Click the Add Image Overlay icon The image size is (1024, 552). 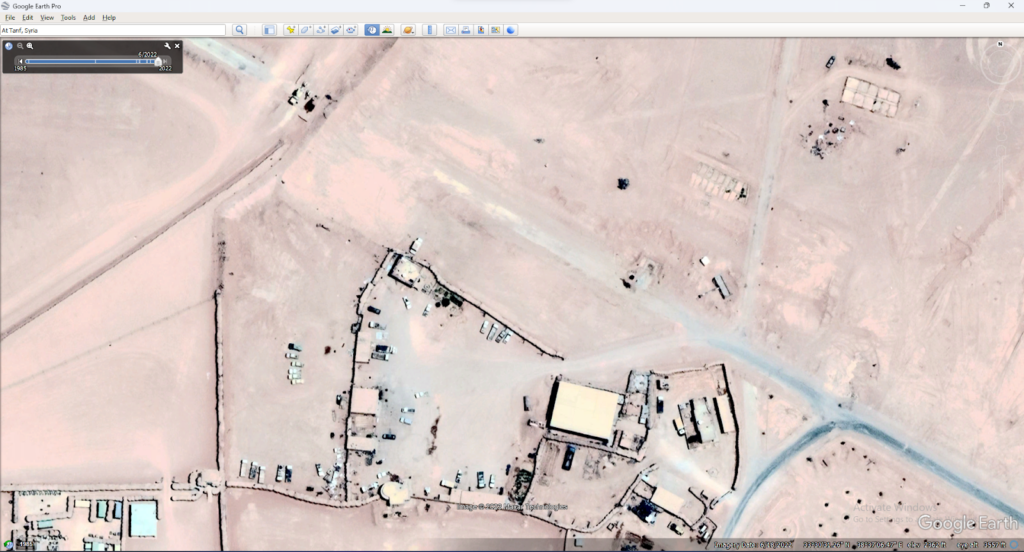coord(335,30)
